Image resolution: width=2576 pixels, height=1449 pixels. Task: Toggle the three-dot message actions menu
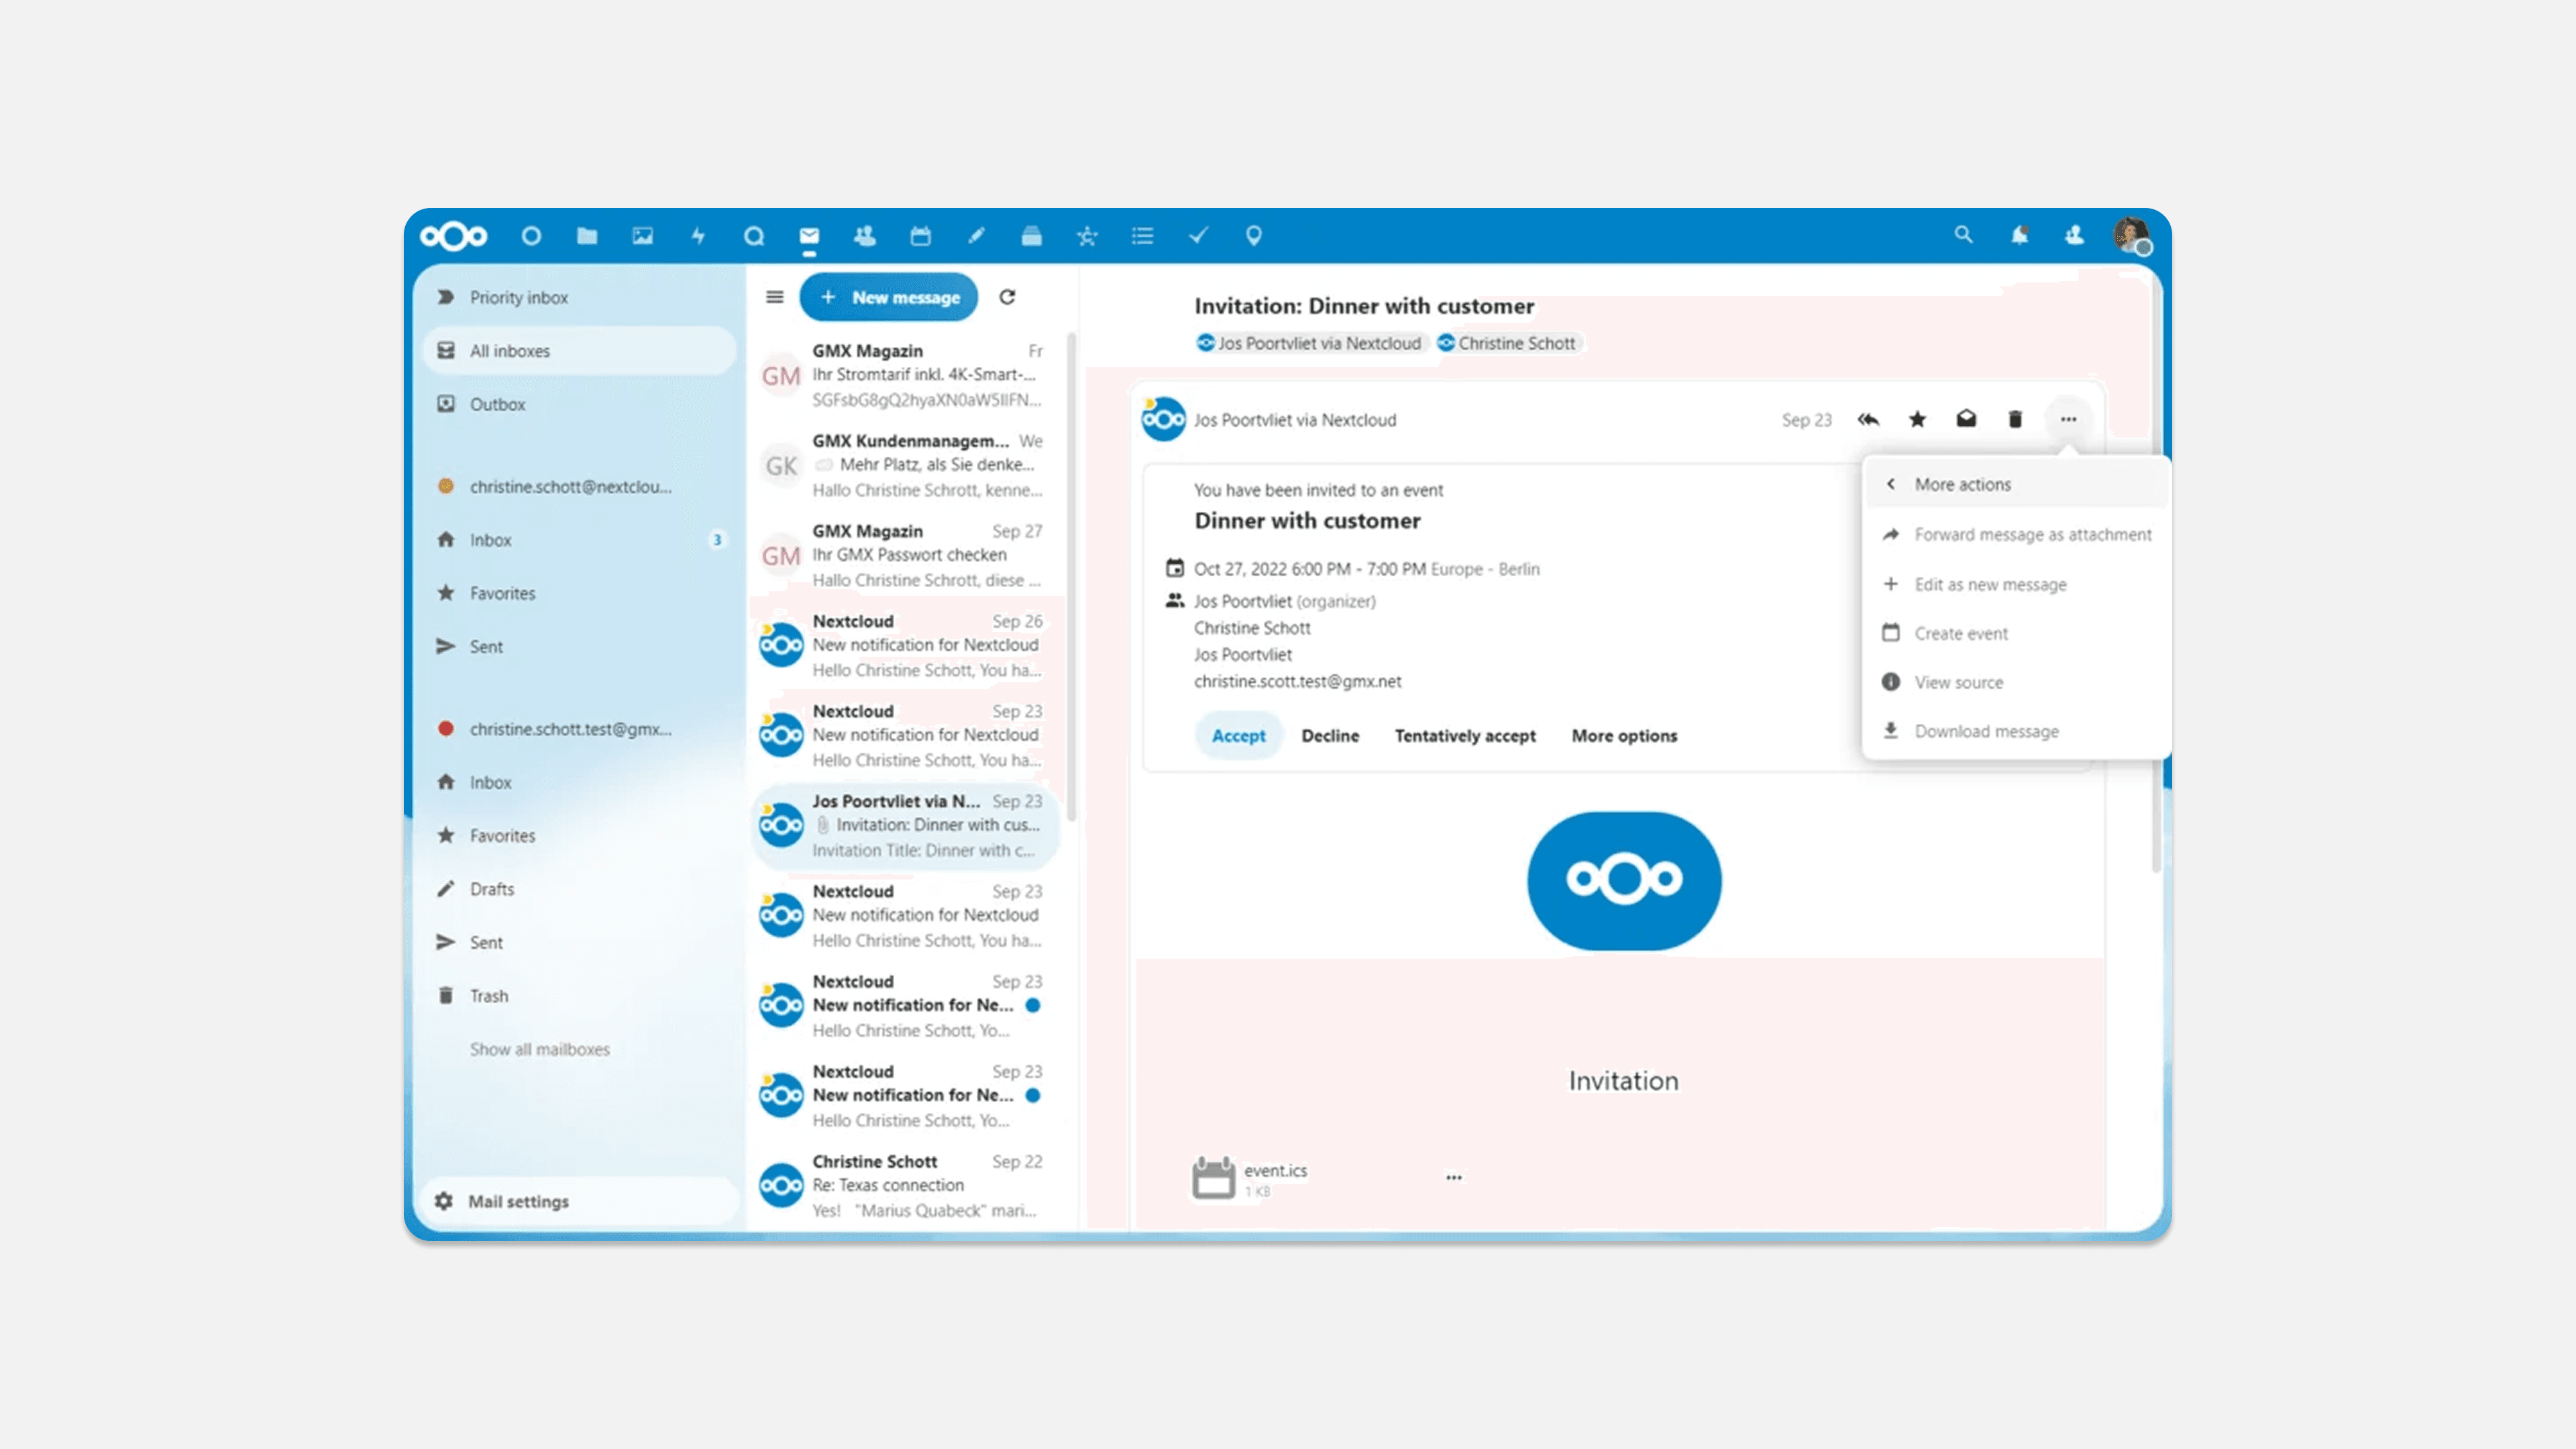(x=2068, y=420)
